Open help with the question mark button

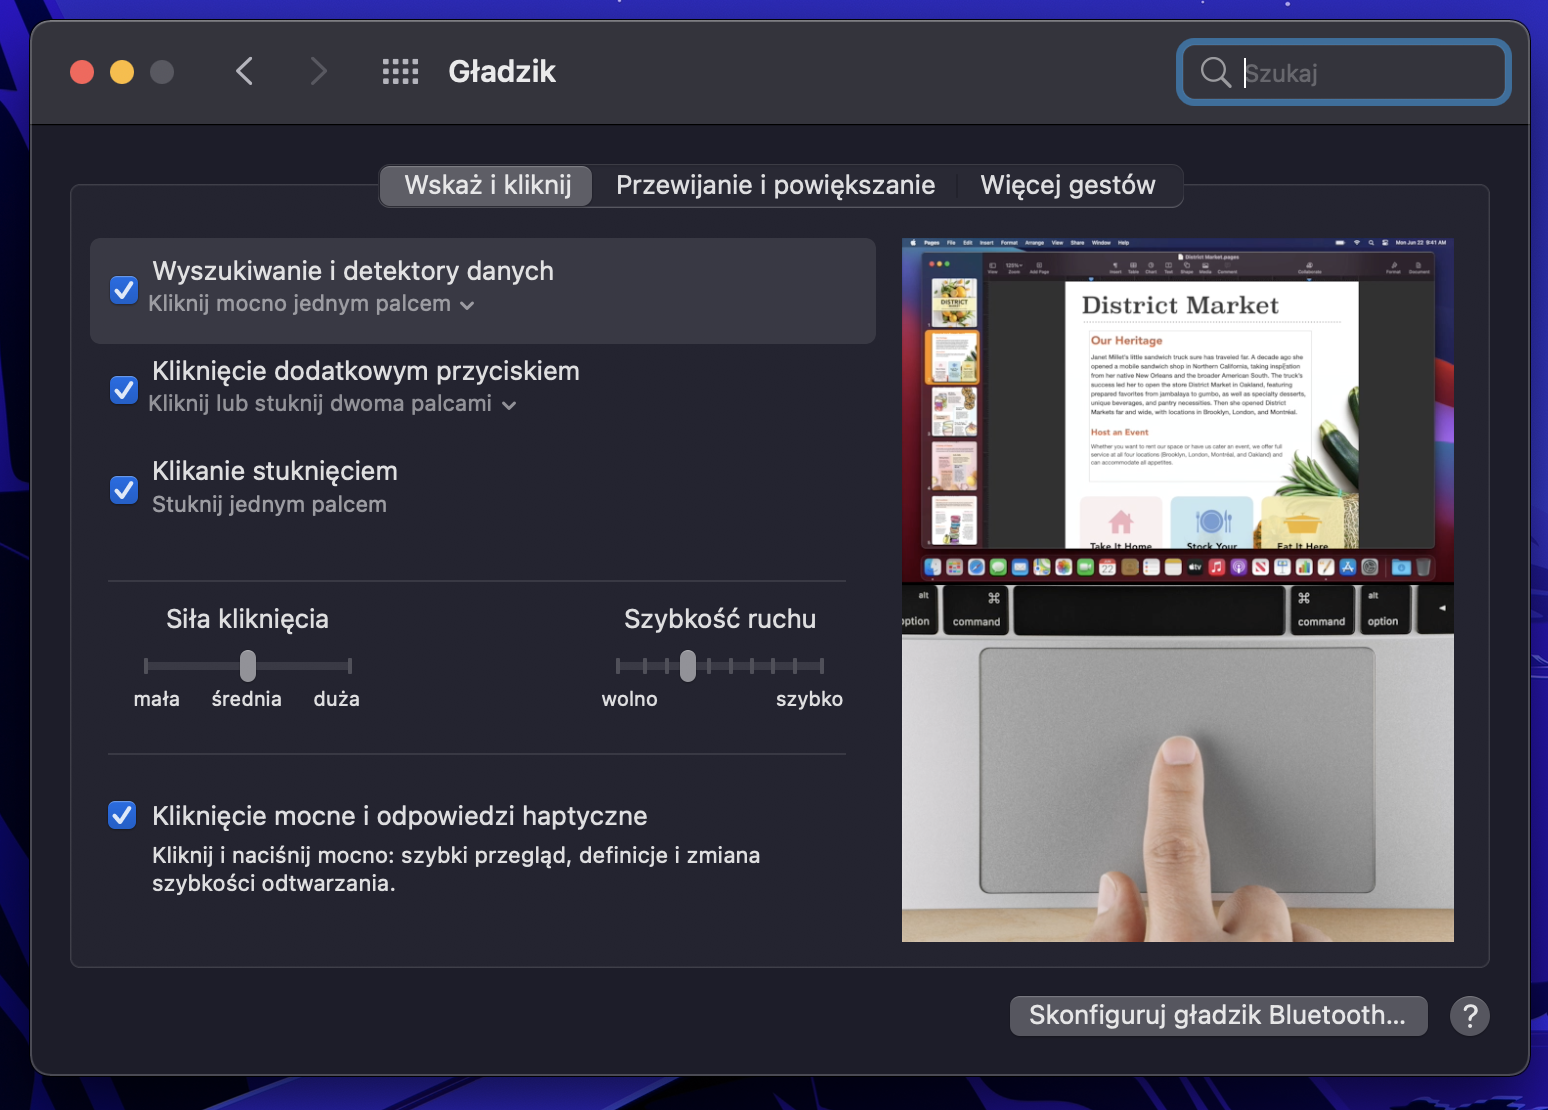coord(1470,1016)
